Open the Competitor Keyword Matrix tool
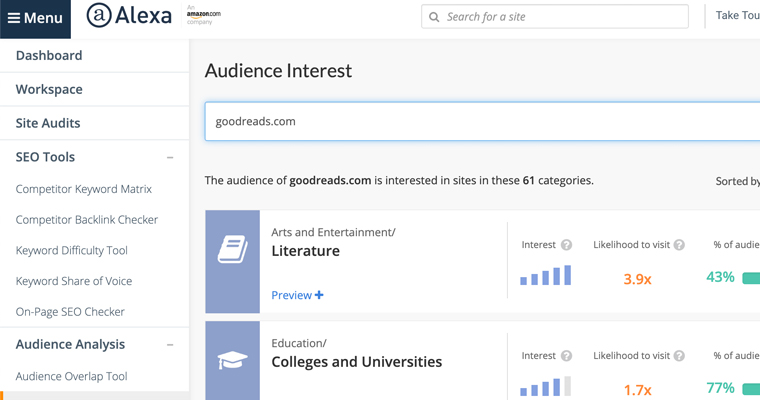760x400 pixels. 84,189
